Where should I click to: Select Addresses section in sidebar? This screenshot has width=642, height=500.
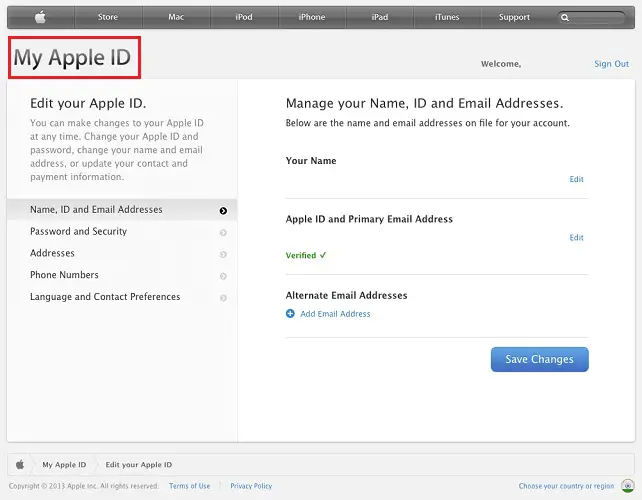coord(122,253)
